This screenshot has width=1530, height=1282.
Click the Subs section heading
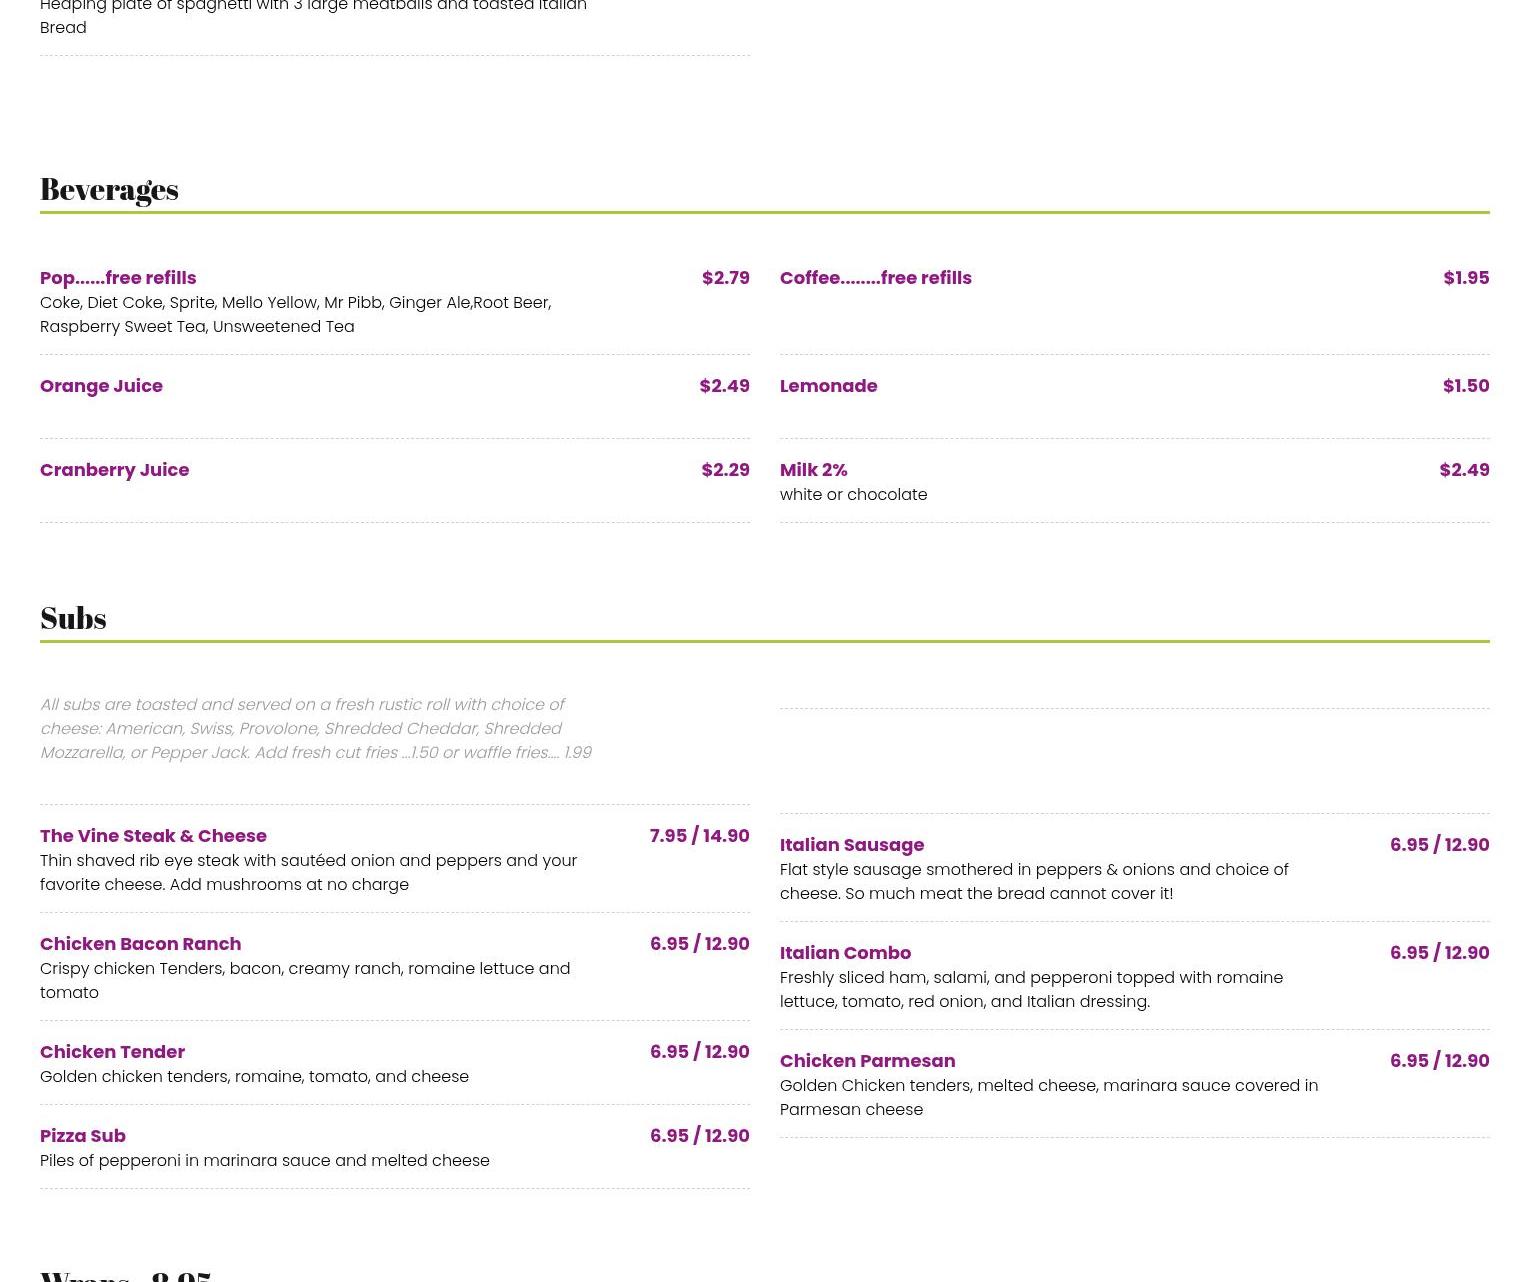pos(73,618)
